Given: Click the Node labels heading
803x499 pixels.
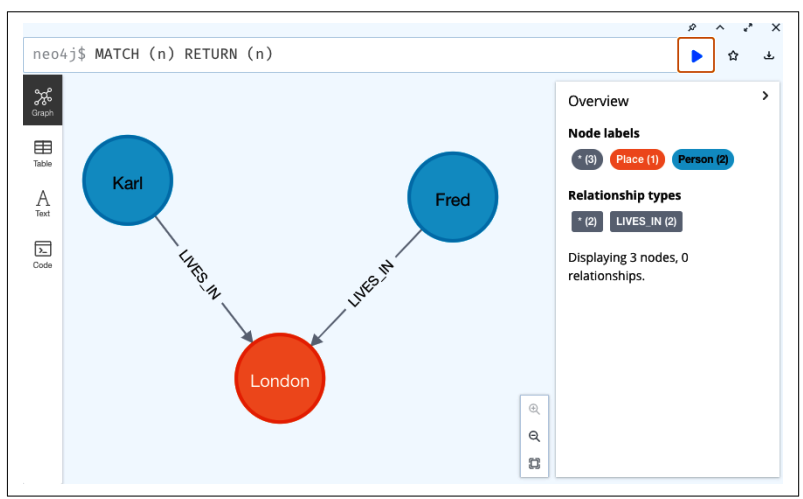Looking at the screenshot, I should point(604,133).
